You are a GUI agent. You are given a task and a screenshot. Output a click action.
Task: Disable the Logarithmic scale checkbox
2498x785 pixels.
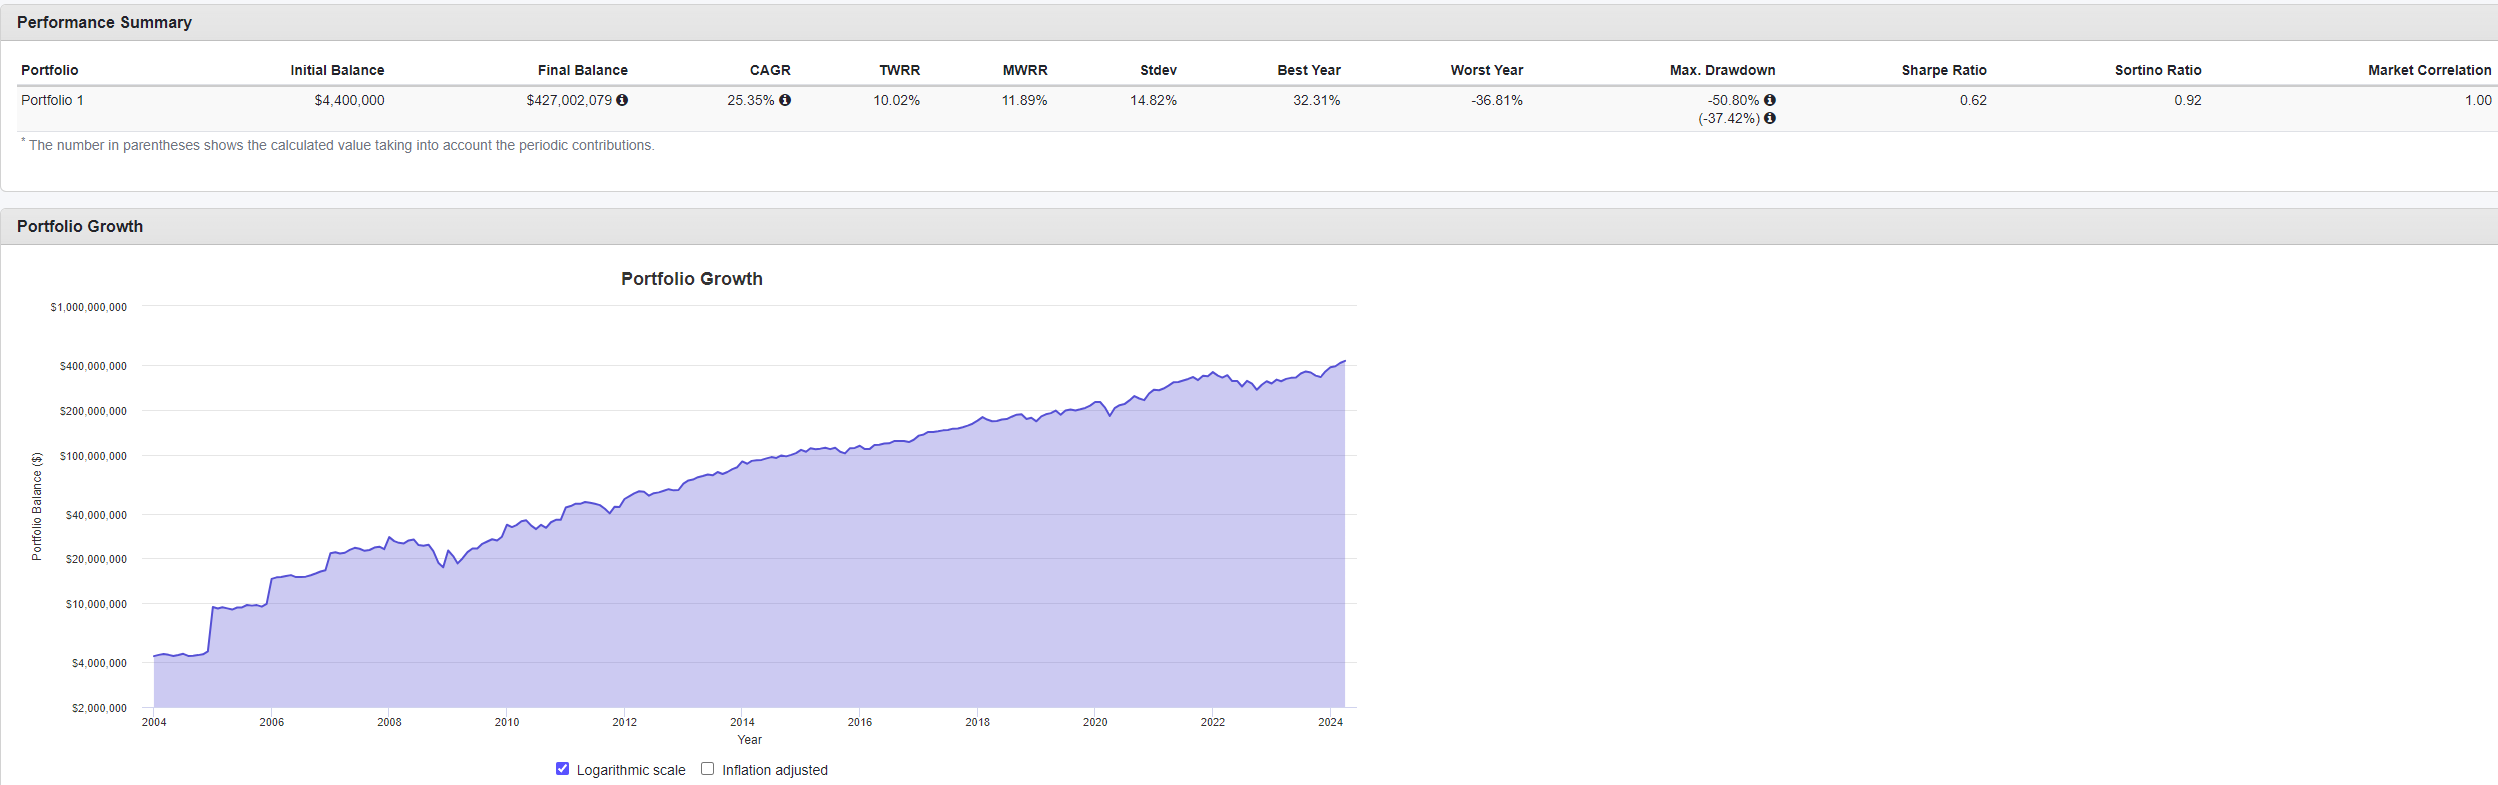(x=562, y=769)
